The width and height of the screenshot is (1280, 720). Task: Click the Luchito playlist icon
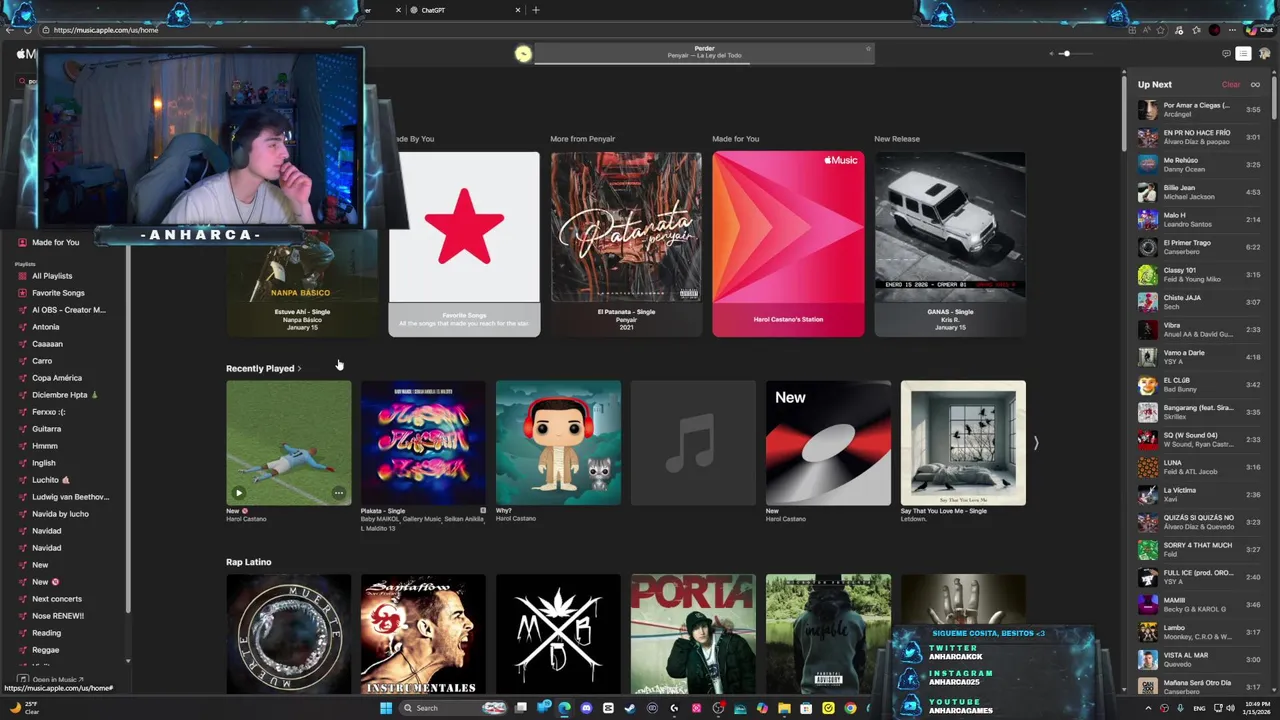coord(22,480)
